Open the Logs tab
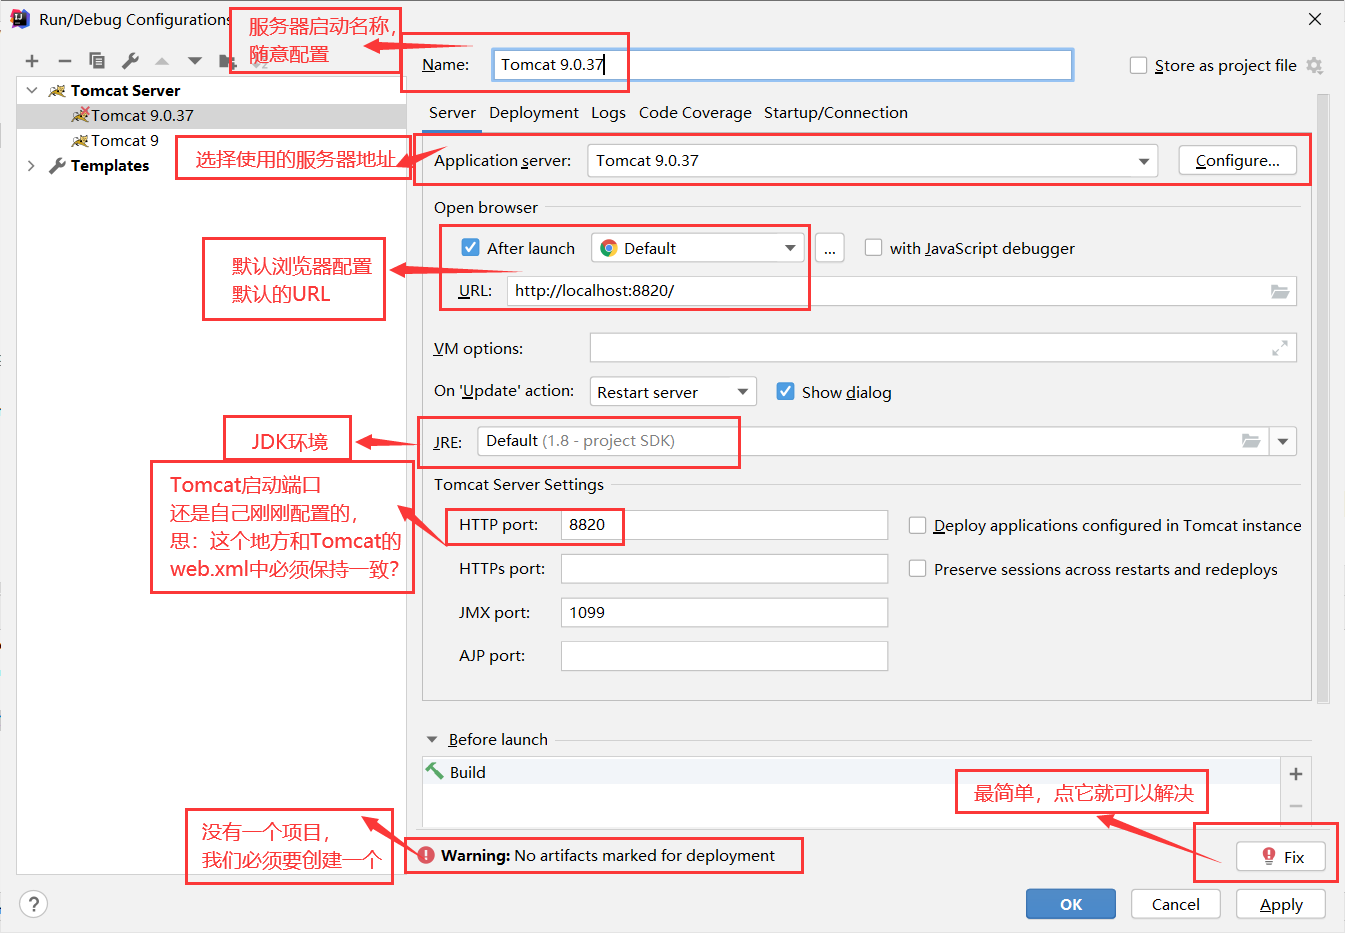 (x=608, y=113)
